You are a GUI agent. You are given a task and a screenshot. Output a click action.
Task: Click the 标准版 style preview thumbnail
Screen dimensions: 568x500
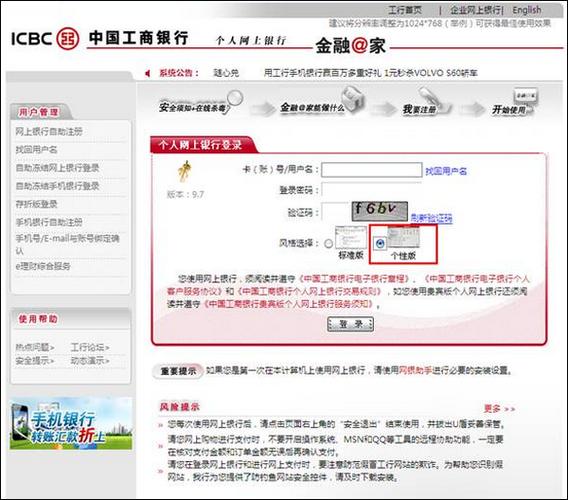tap(351, 238)
